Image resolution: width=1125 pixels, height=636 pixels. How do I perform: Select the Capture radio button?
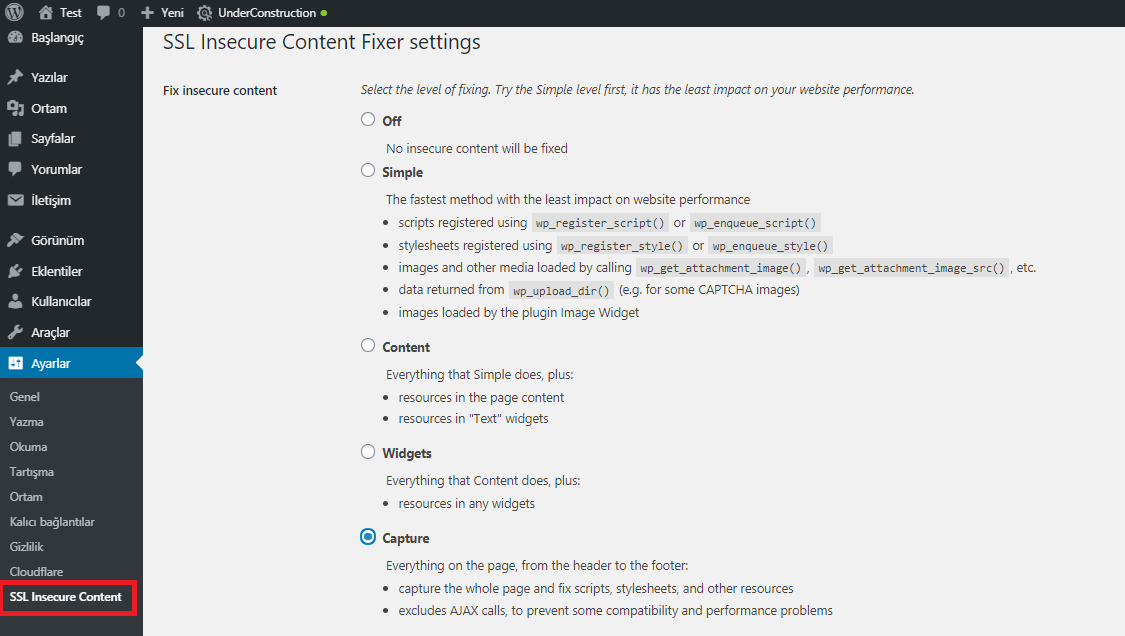368,536
